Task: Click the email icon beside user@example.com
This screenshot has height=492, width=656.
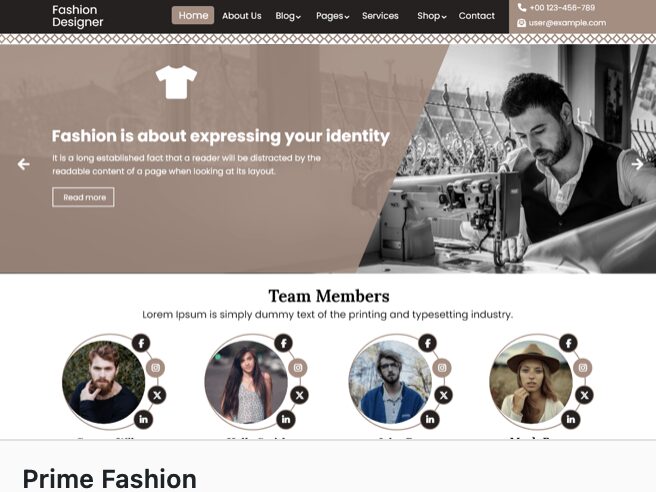Action: pyautogui.click(x=521, y=23)
